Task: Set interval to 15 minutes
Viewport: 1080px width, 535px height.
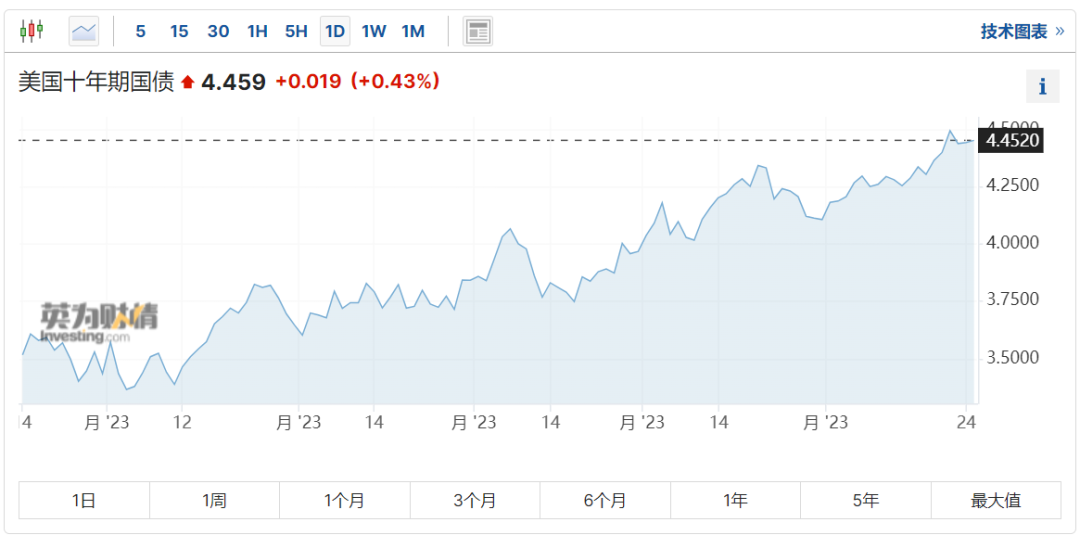Action: coord(179,31)
